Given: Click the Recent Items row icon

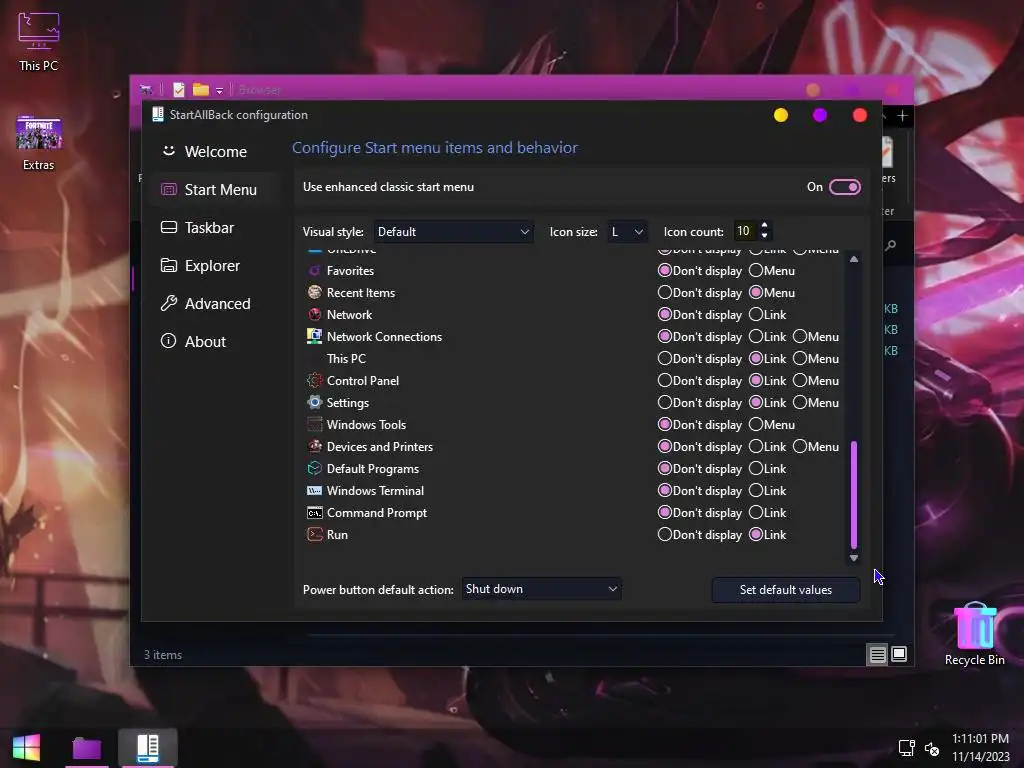Looking at the screenshot, I should 315,293.
